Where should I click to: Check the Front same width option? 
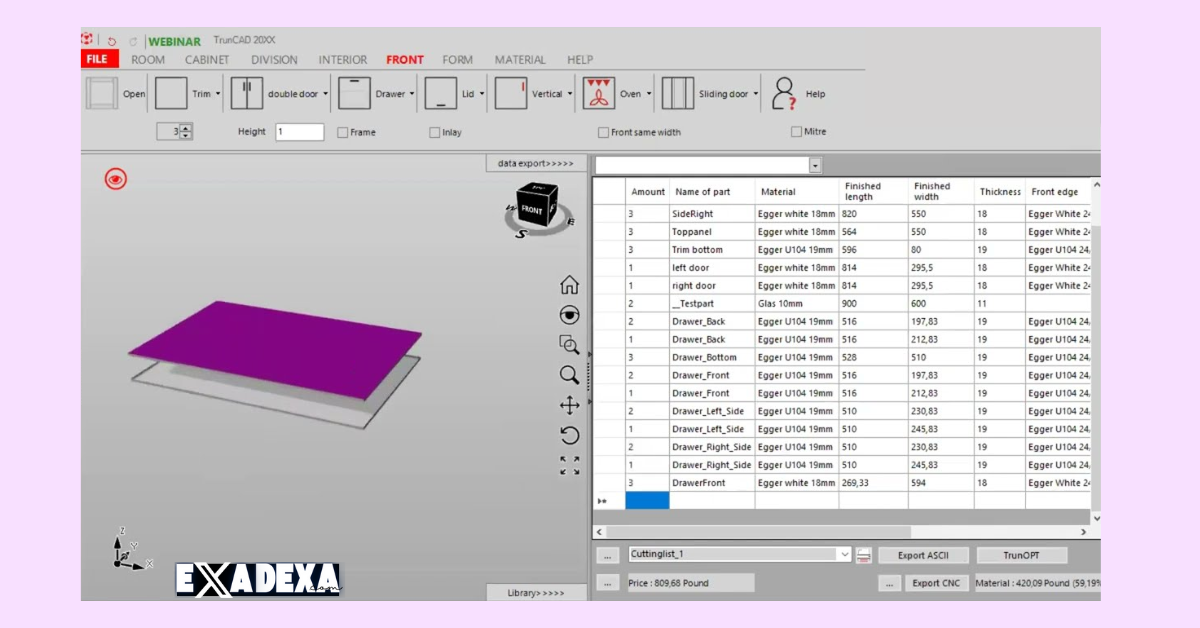click(604, 131)
